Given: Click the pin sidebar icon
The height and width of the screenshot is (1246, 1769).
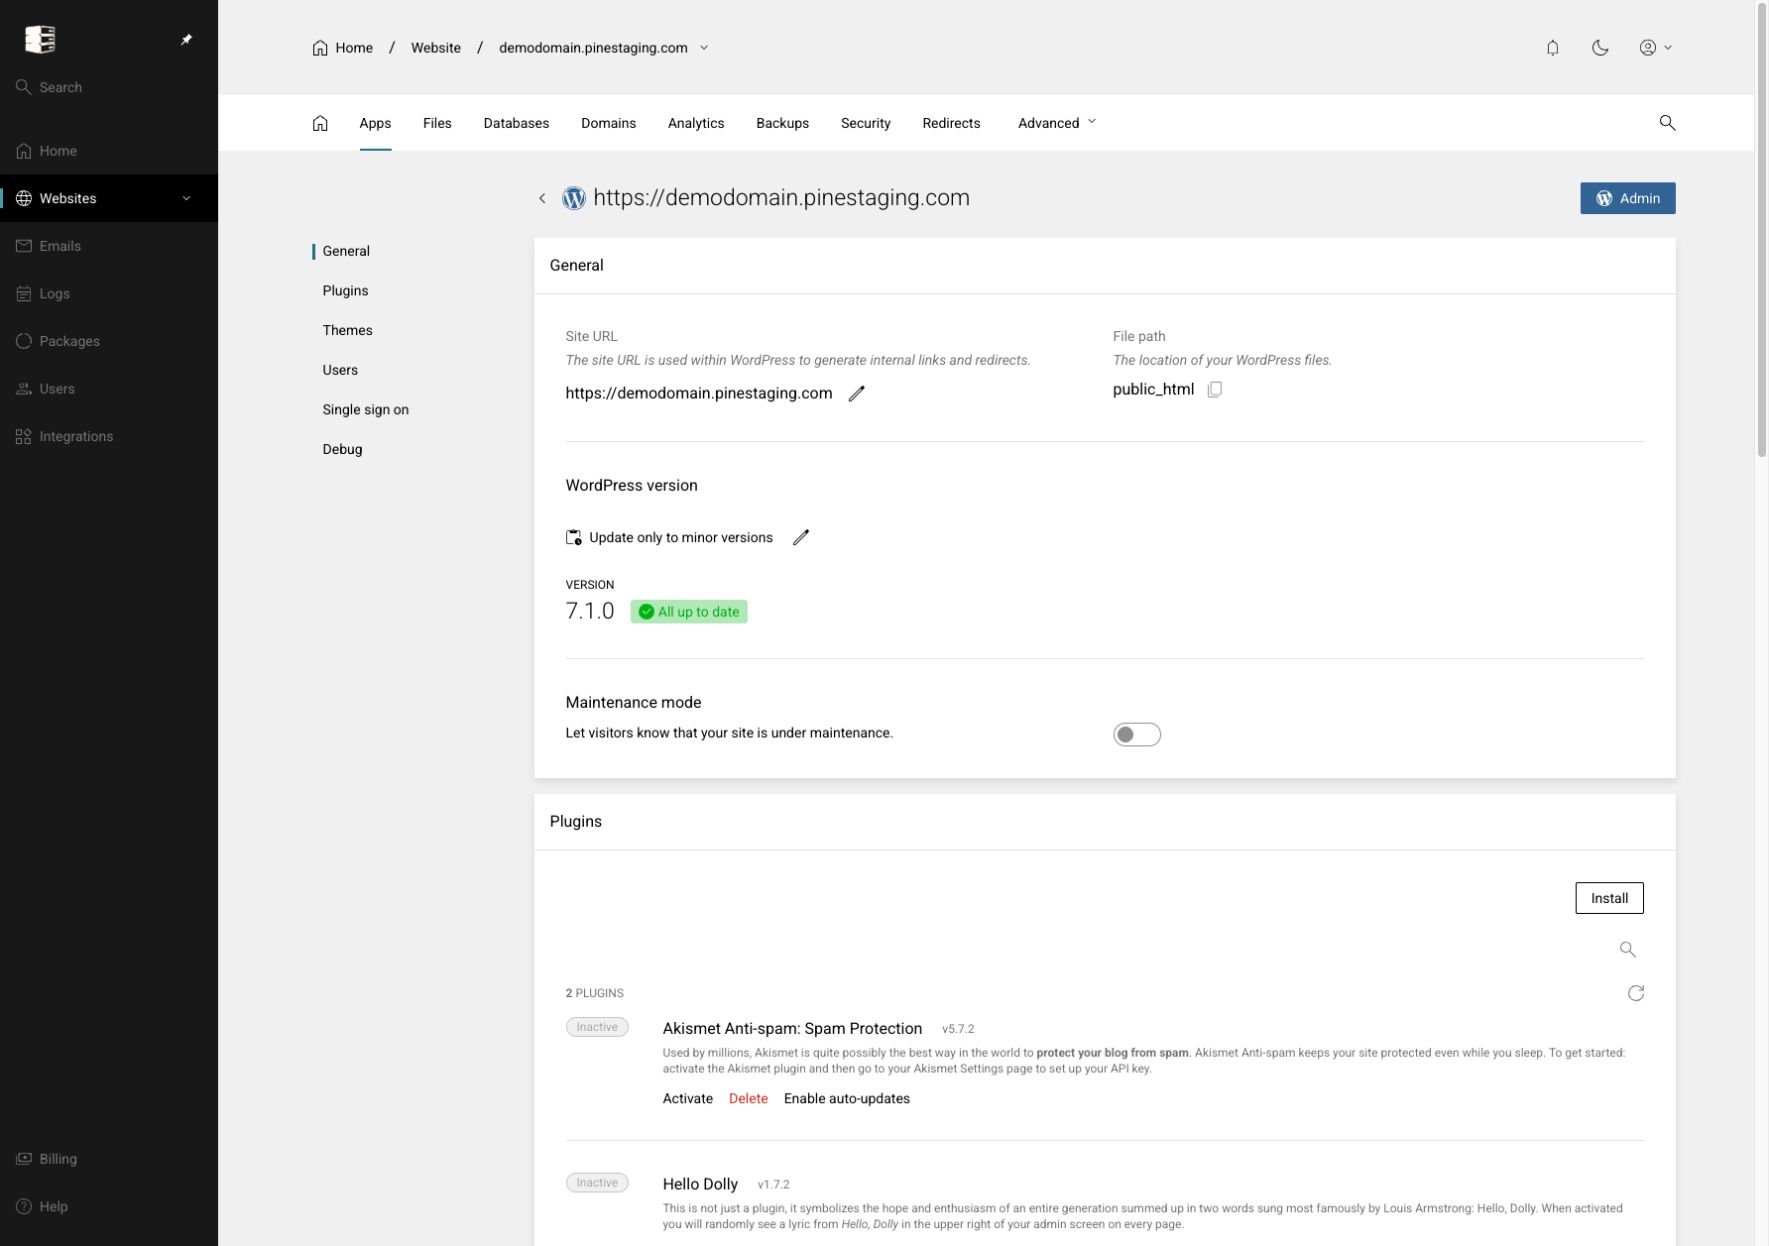Looking at the screenshot, I should tap(186, 40).
